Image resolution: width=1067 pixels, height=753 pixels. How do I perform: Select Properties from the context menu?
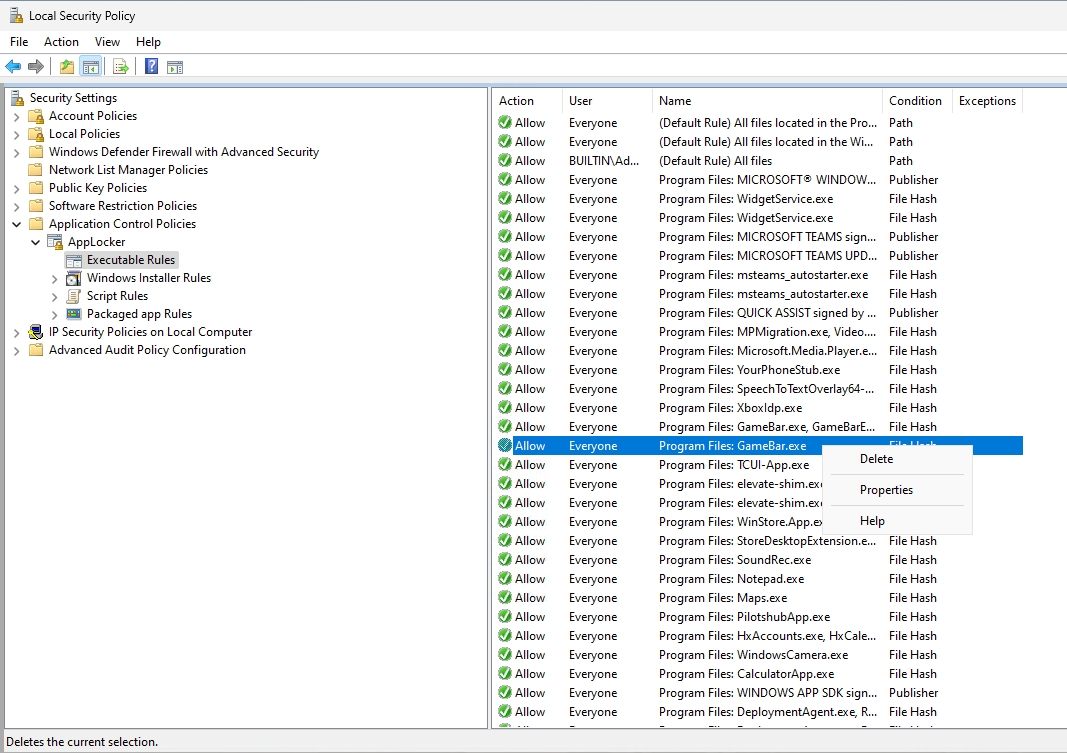pyautogui.click(x=886, y=490)
